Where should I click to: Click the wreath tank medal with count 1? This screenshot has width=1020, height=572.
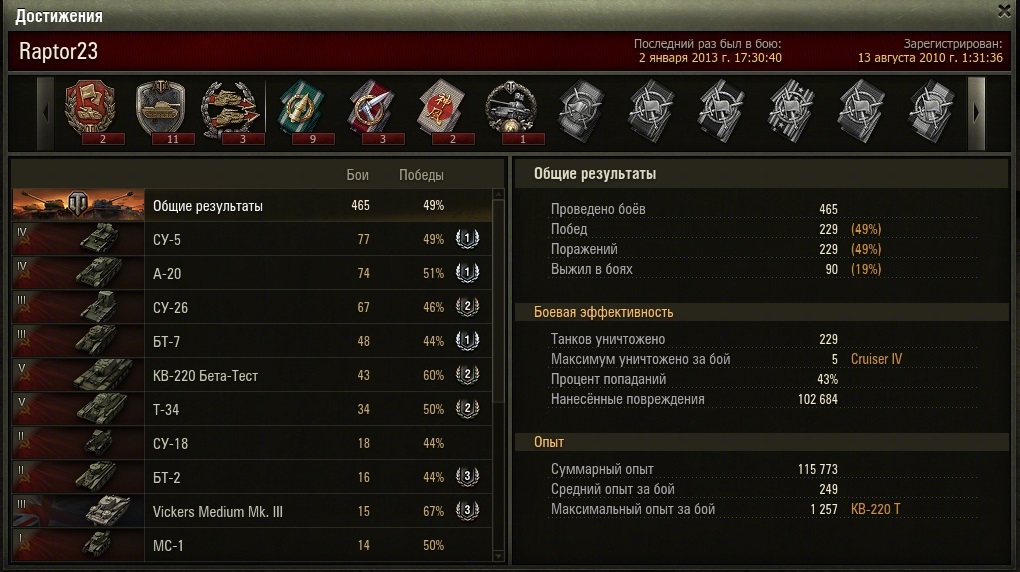512,111
